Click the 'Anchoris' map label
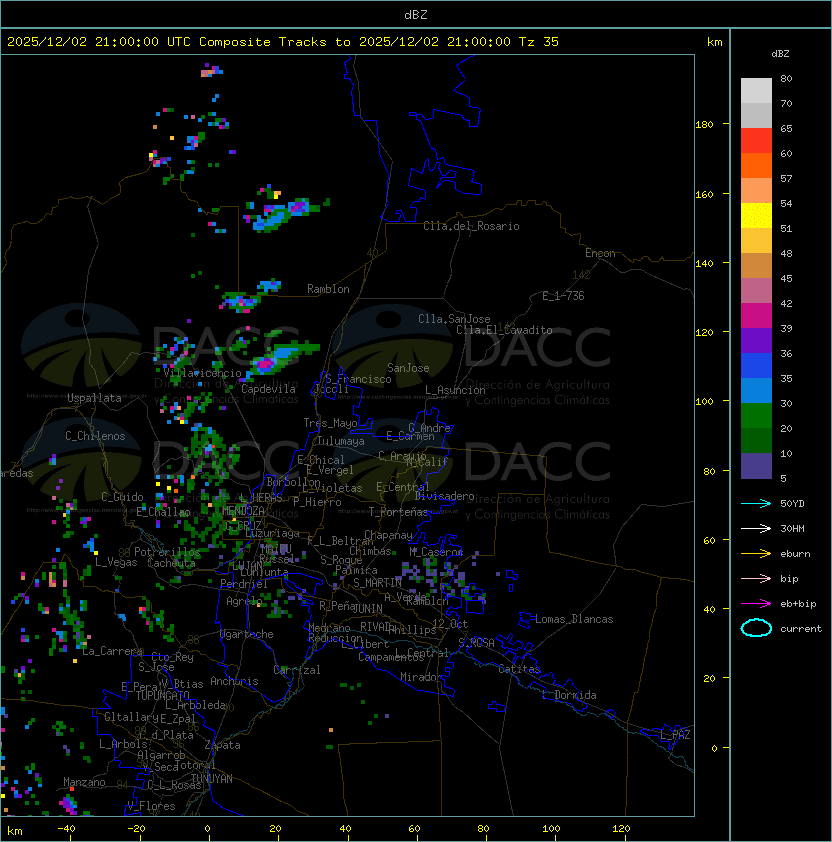Image resolution: width=832 pixels, height=842 pixels. coord(234,681)
